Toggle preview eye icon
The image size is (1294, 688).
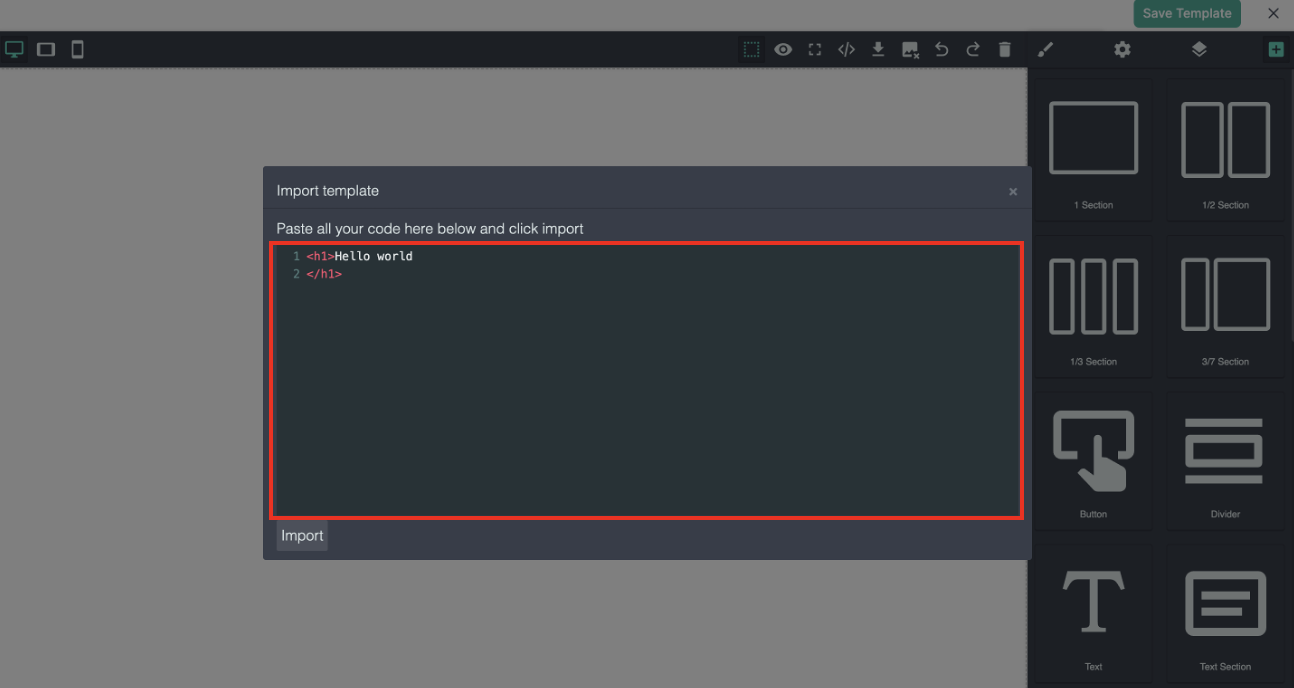783,49
